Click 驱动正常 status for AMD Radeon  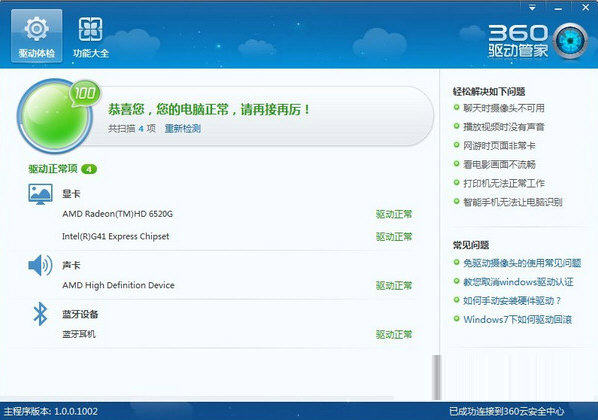coord(394,214)
